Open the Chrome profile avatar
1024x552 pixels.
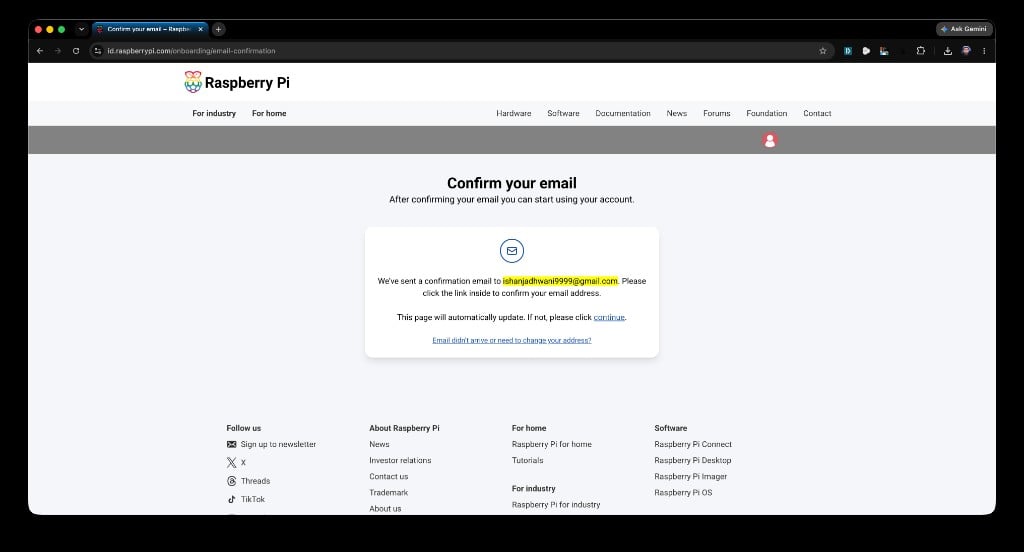[x=966, y=51]
